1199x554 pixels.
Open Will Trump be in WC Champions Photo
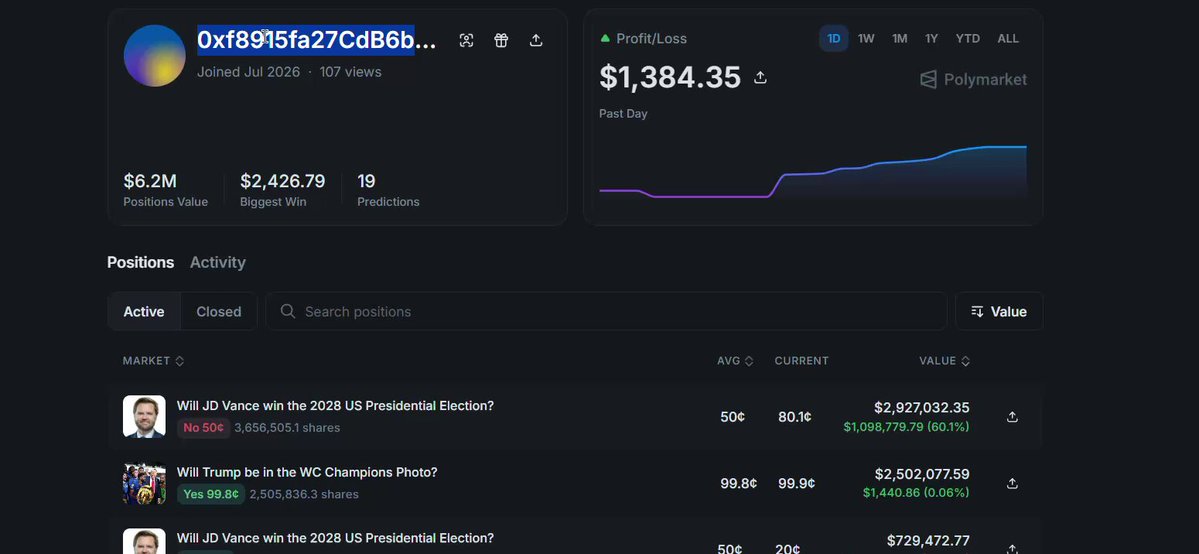pyautogui.click(x=307, y=472)
